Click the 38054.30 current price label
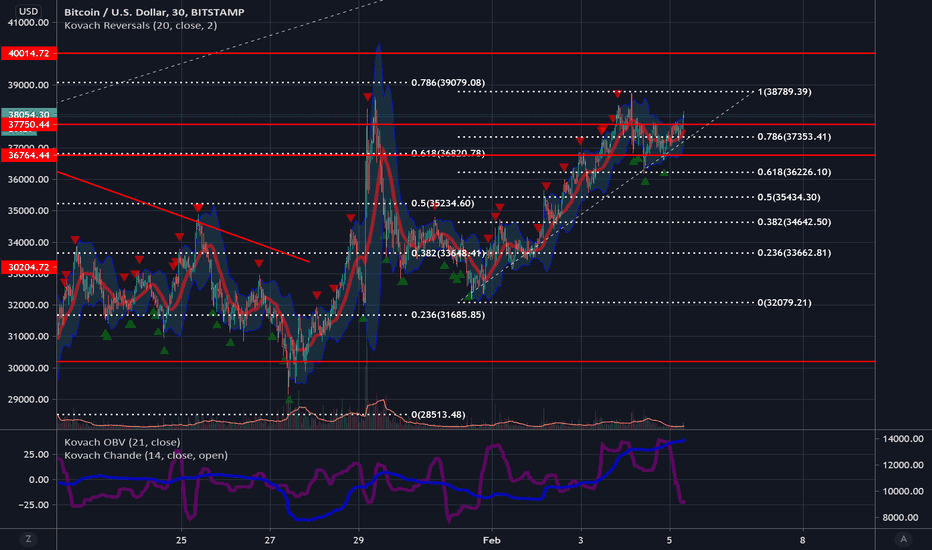Screen dimensions: 932x550 (x=29, y=114)
